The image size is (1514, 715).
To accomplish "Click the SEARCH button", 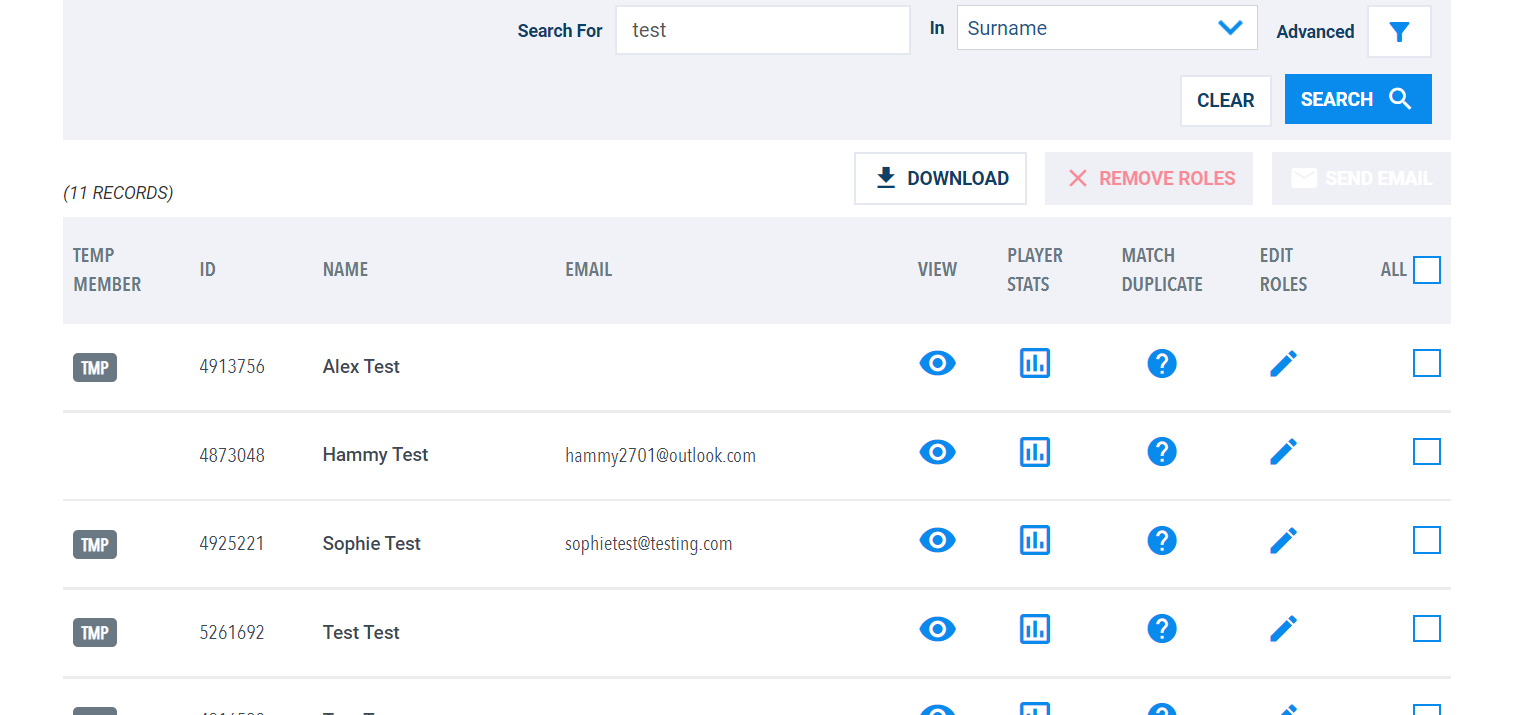I will pos(1358,99).
